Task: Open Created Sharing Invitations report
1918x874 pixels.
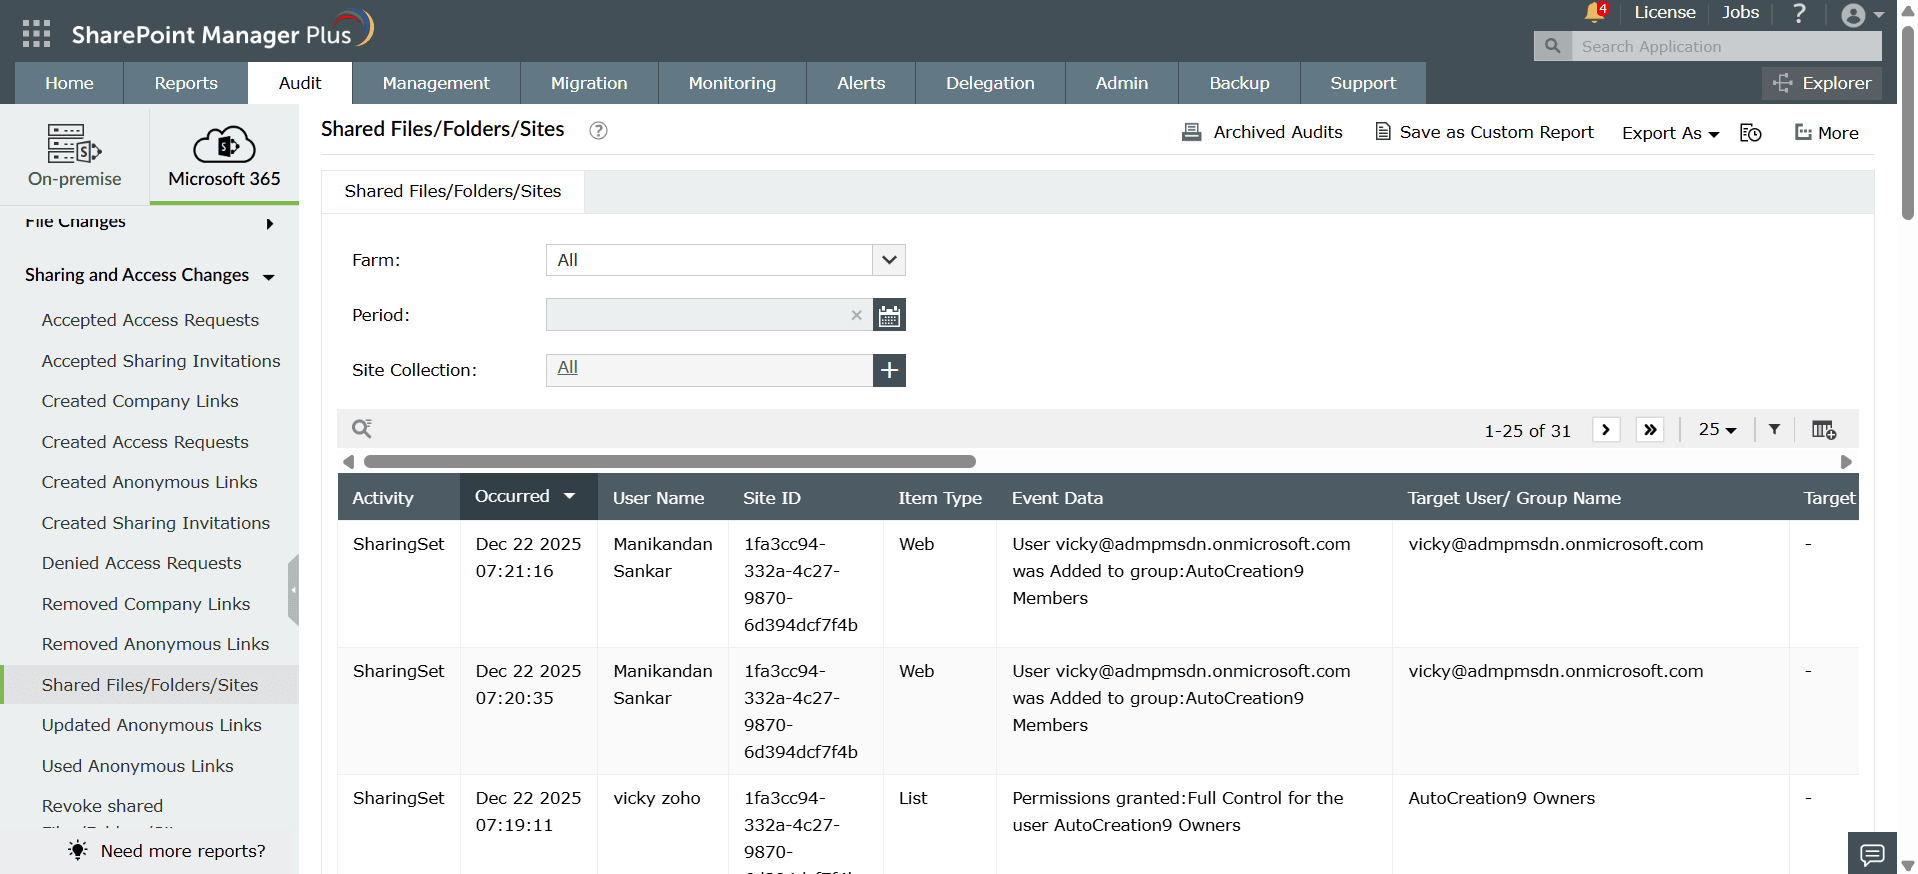Action: tap(156, 523)
